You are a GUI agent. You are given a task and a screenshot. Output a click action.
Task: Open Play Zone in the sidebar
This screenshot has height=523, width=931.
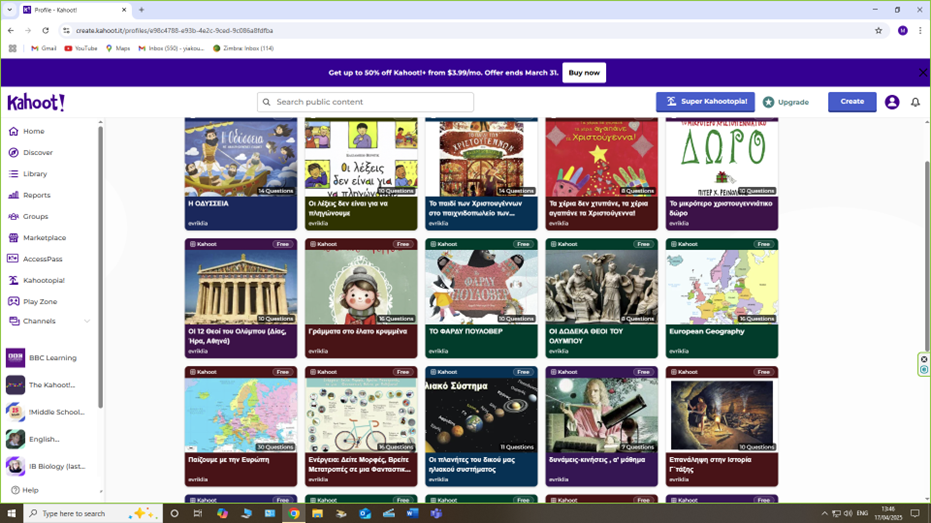(40, 302)
